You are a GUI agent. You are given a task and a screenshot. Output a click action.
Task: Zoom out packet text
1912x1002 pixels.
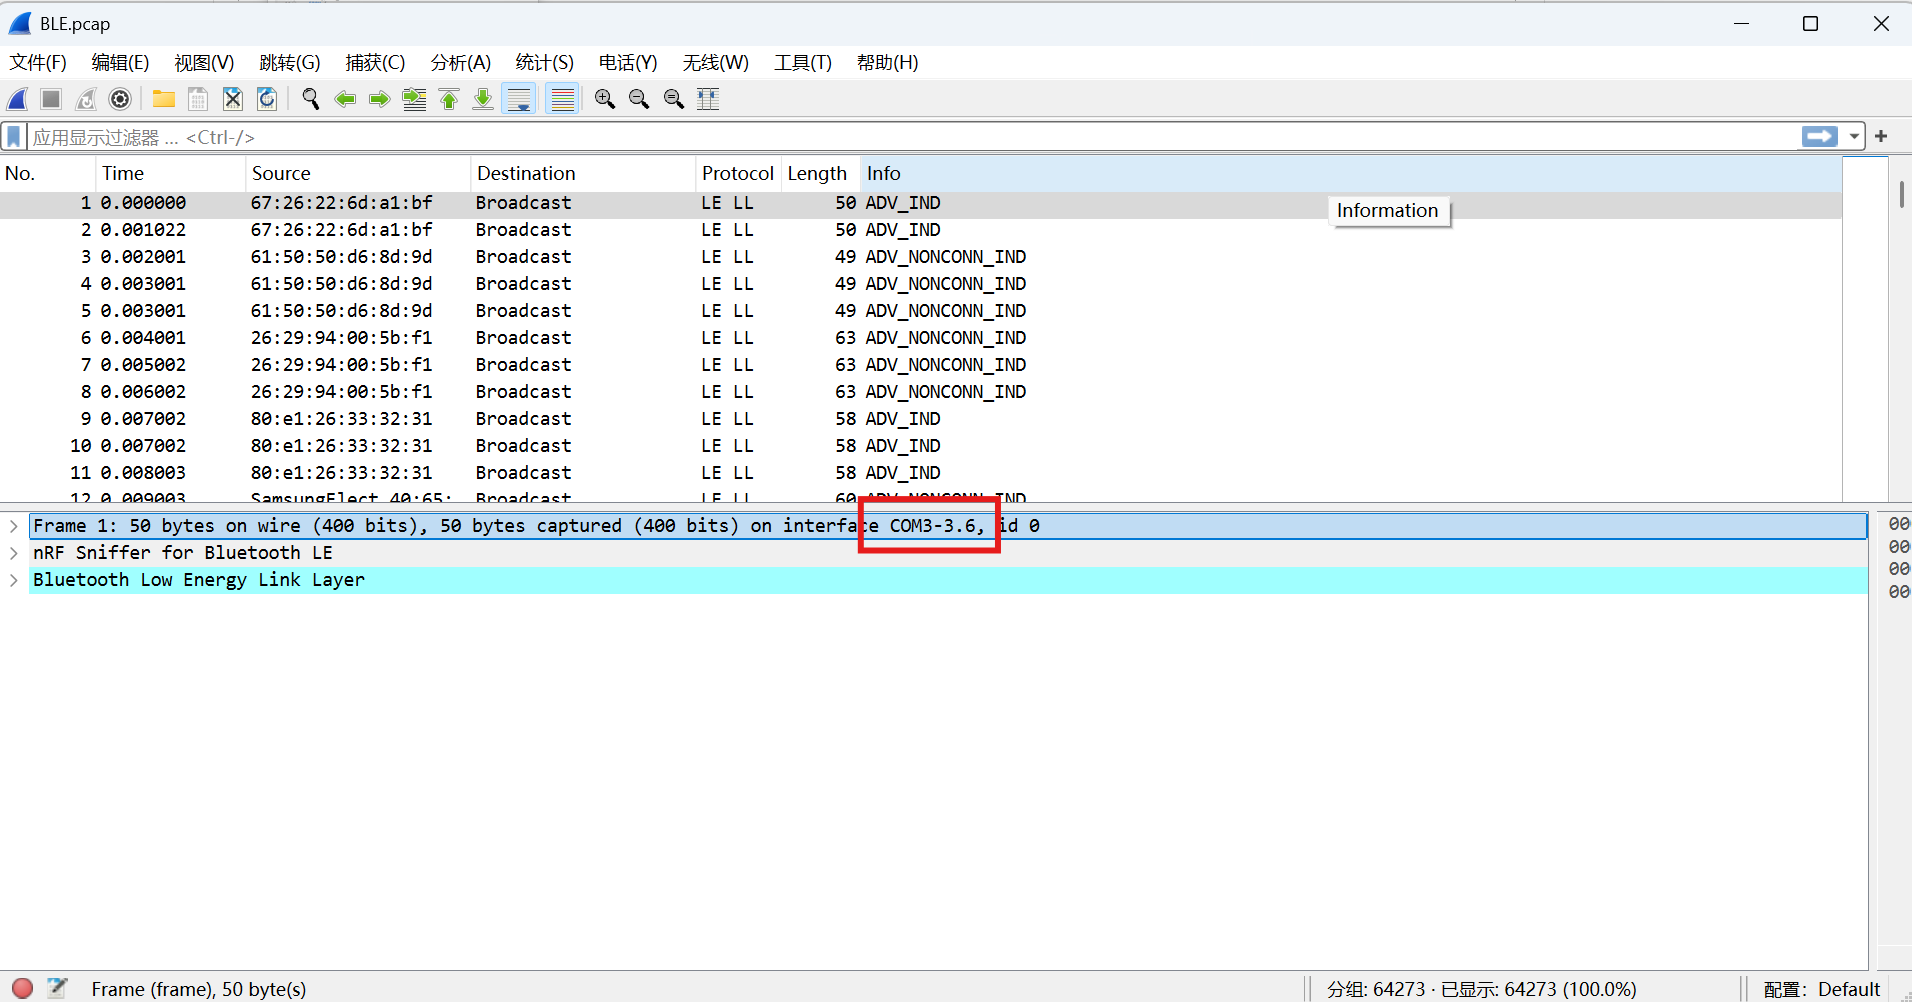click(639, 99)
